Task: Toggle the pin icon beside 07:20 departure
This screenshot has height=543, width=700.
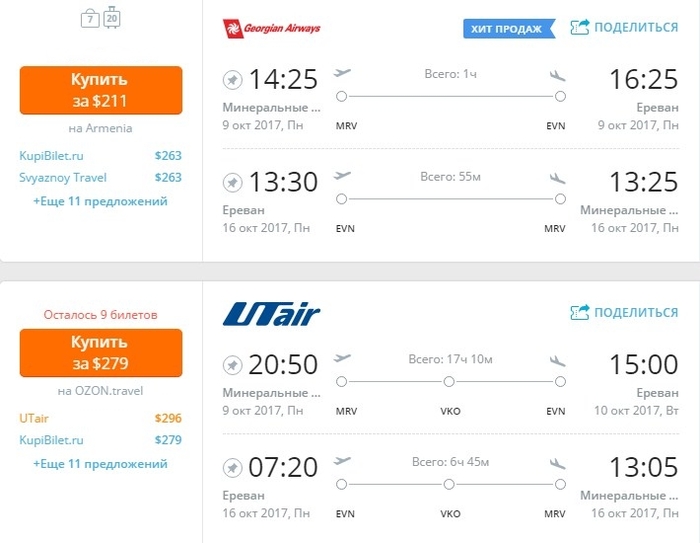Action: (x=232, y=467)
